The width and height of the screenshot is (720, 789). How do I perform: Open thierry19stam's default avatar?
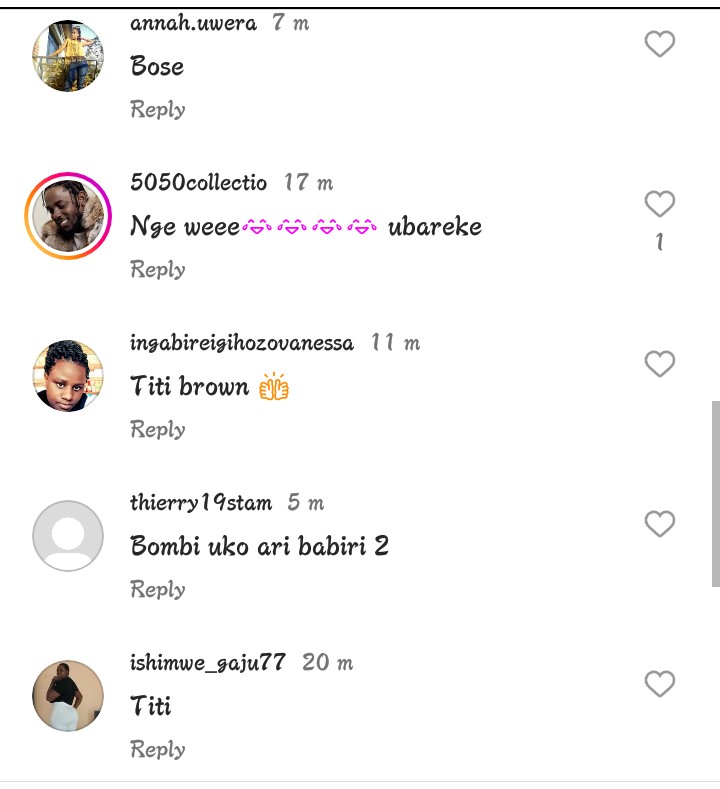click(68, 536)
